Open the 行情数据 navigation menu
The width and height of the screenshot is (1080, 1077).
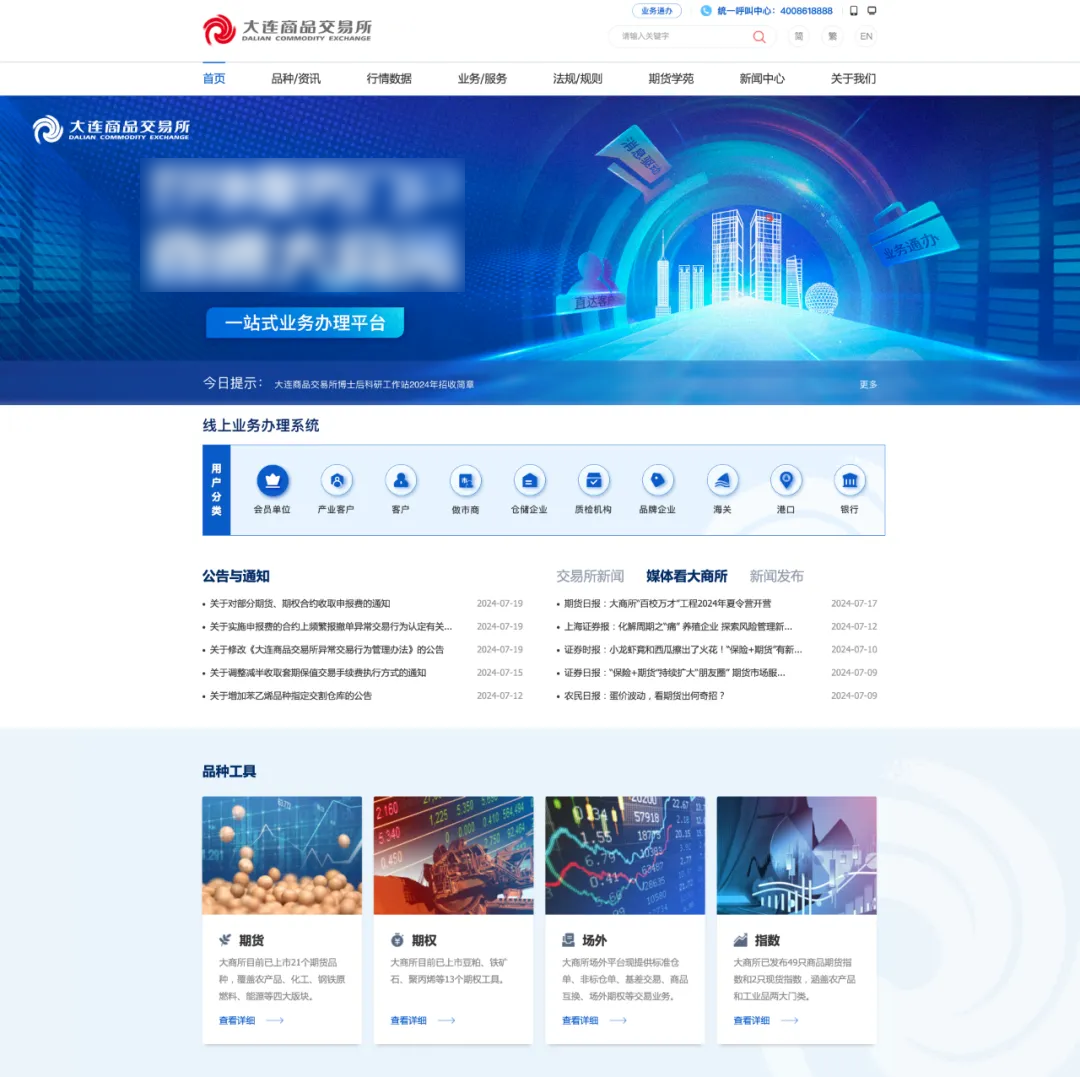coord(389,79)
